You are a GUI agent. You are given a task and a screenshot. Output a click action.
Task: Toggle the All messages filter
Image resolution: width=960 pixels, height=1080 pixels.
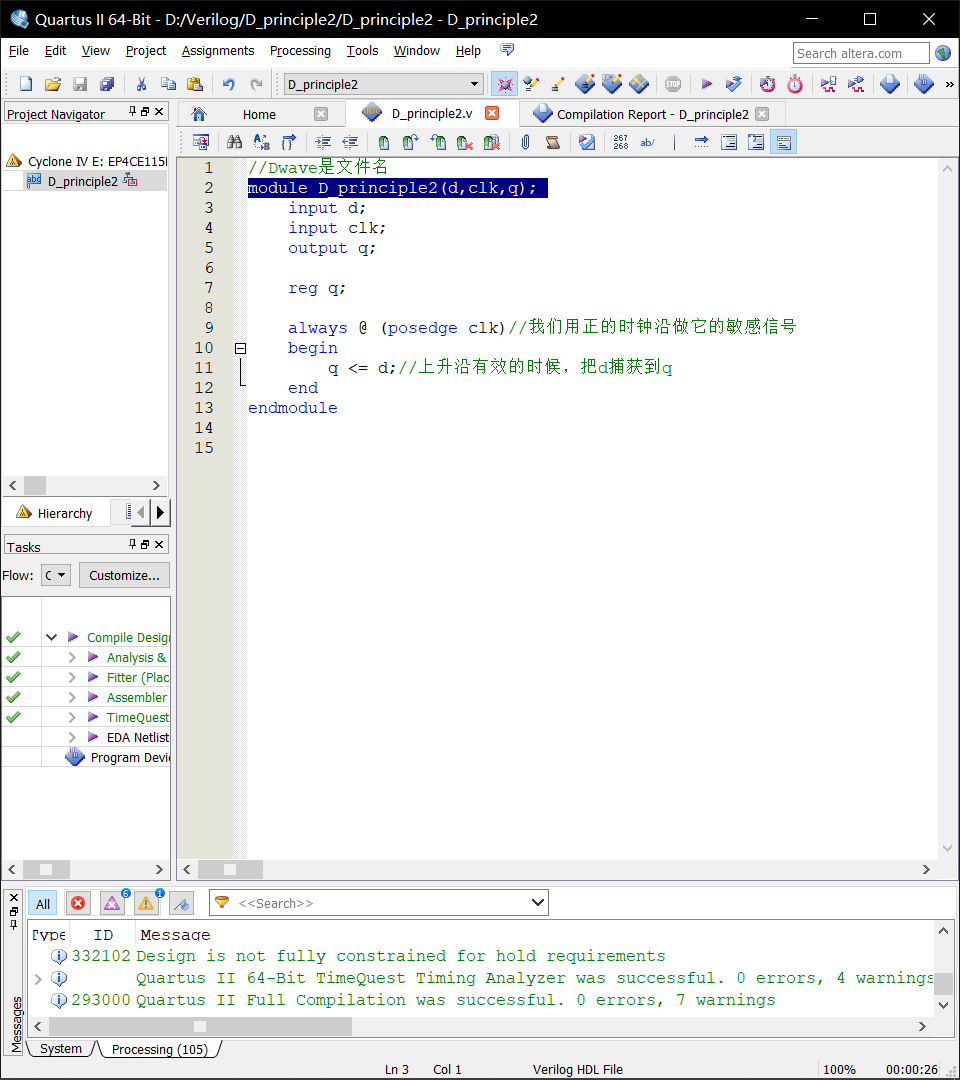click(43, 904)
